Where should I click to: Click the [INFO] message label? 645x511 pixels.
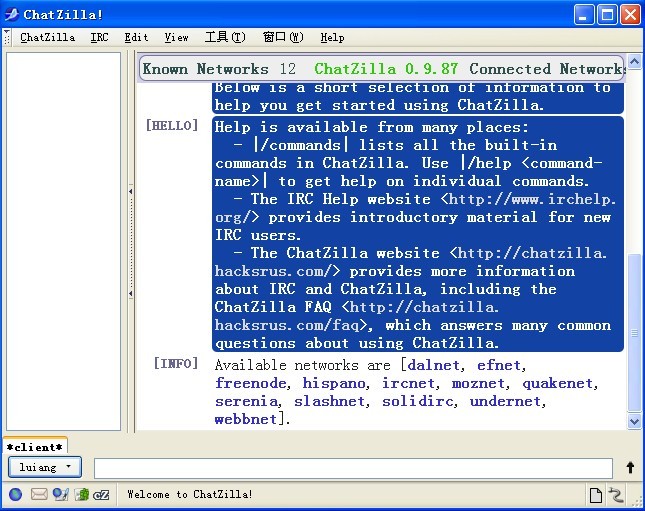(x=176, y=364)
